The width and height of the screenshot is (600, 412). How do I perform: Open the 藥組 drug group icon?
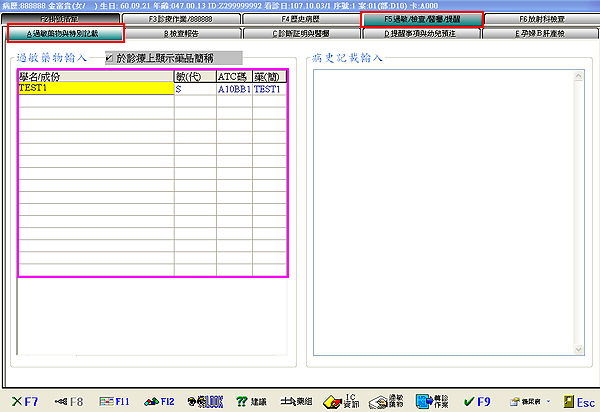coord(298,401)
